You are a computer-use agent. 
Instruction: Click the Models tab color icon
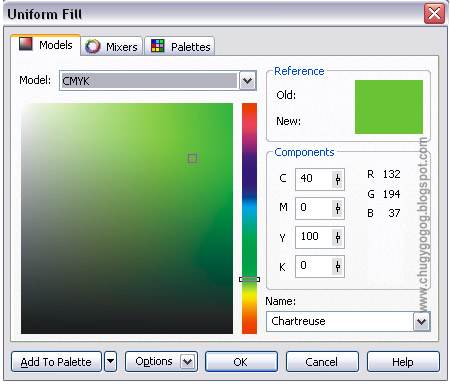click(26, 44)
